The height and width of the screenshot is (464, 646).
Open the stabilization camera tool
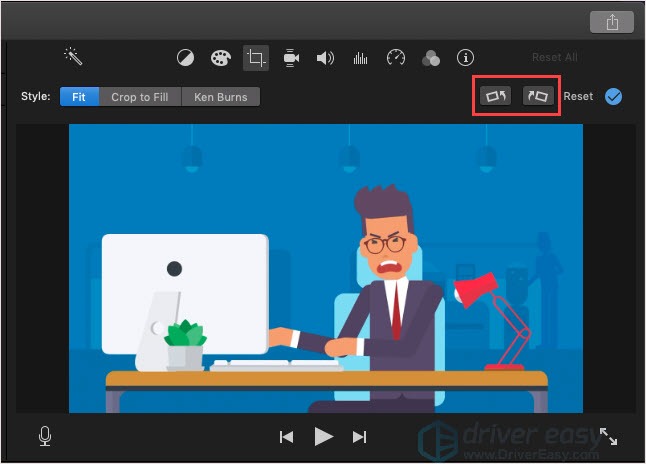tap(291, 58)
